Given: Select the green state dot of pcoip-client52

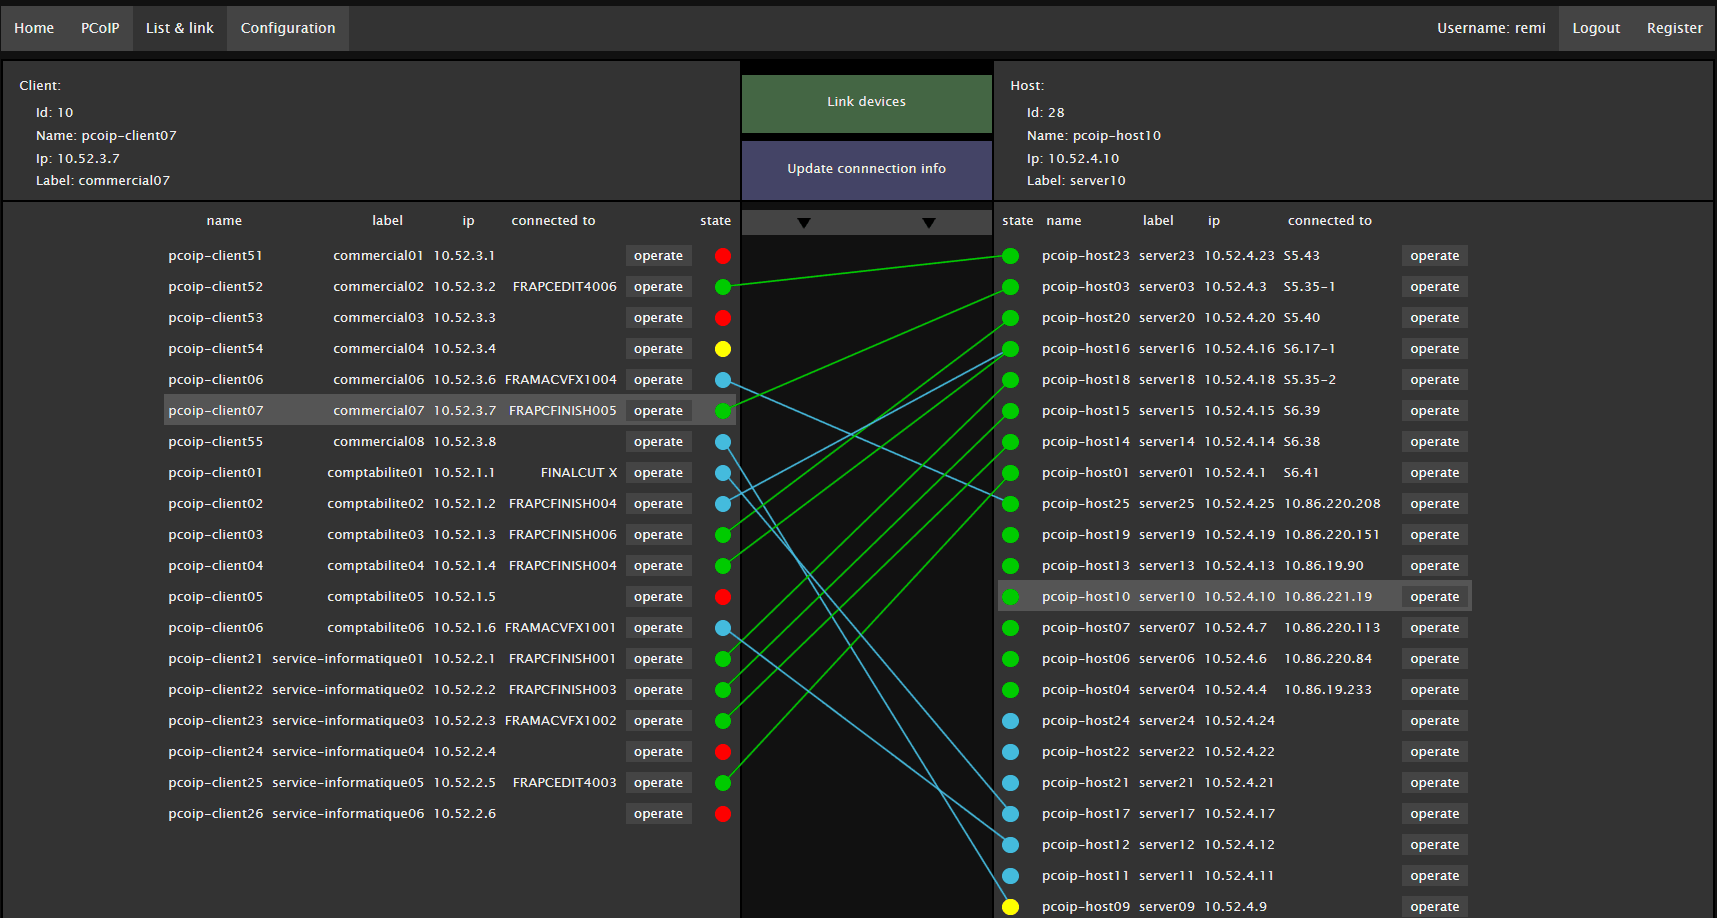Looking at the screenshot, I should [723, 287].
